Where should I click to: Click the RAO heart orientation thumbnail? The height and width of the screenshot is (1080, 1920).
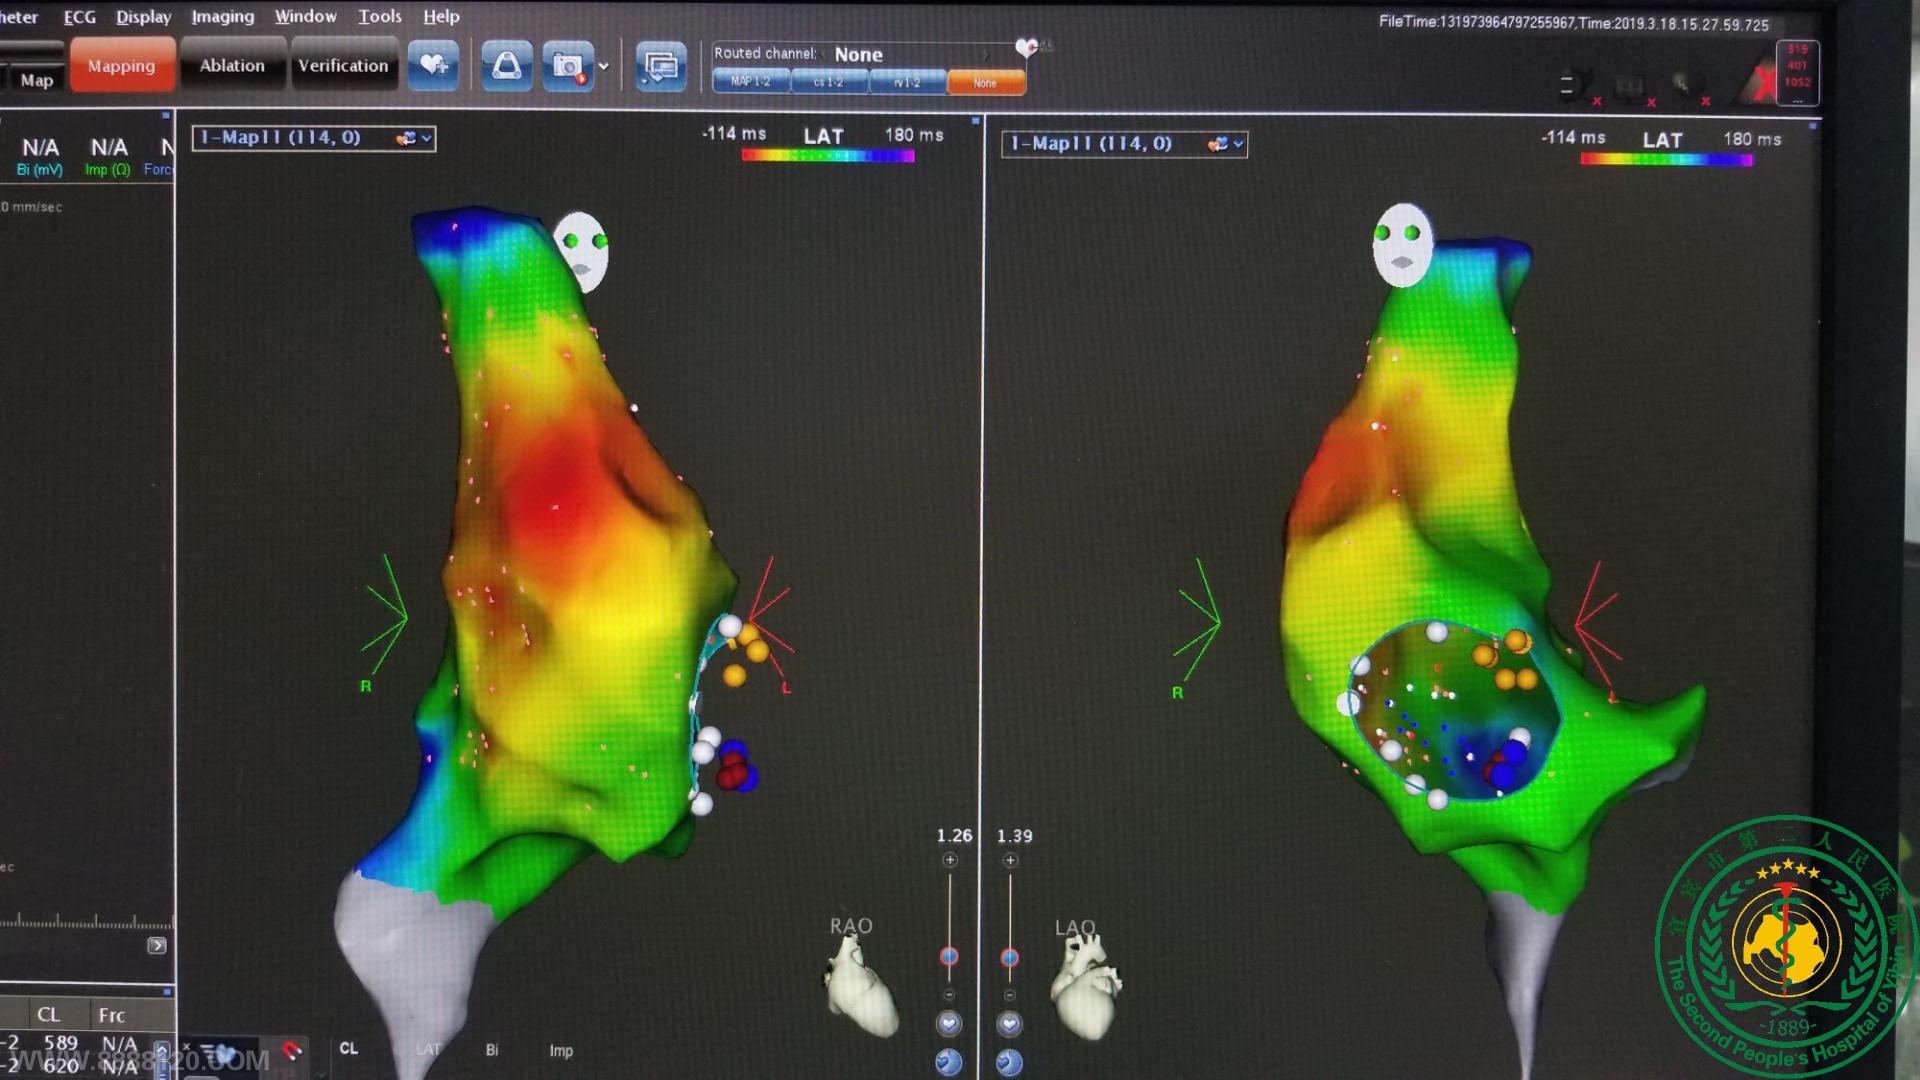point(860,987)
